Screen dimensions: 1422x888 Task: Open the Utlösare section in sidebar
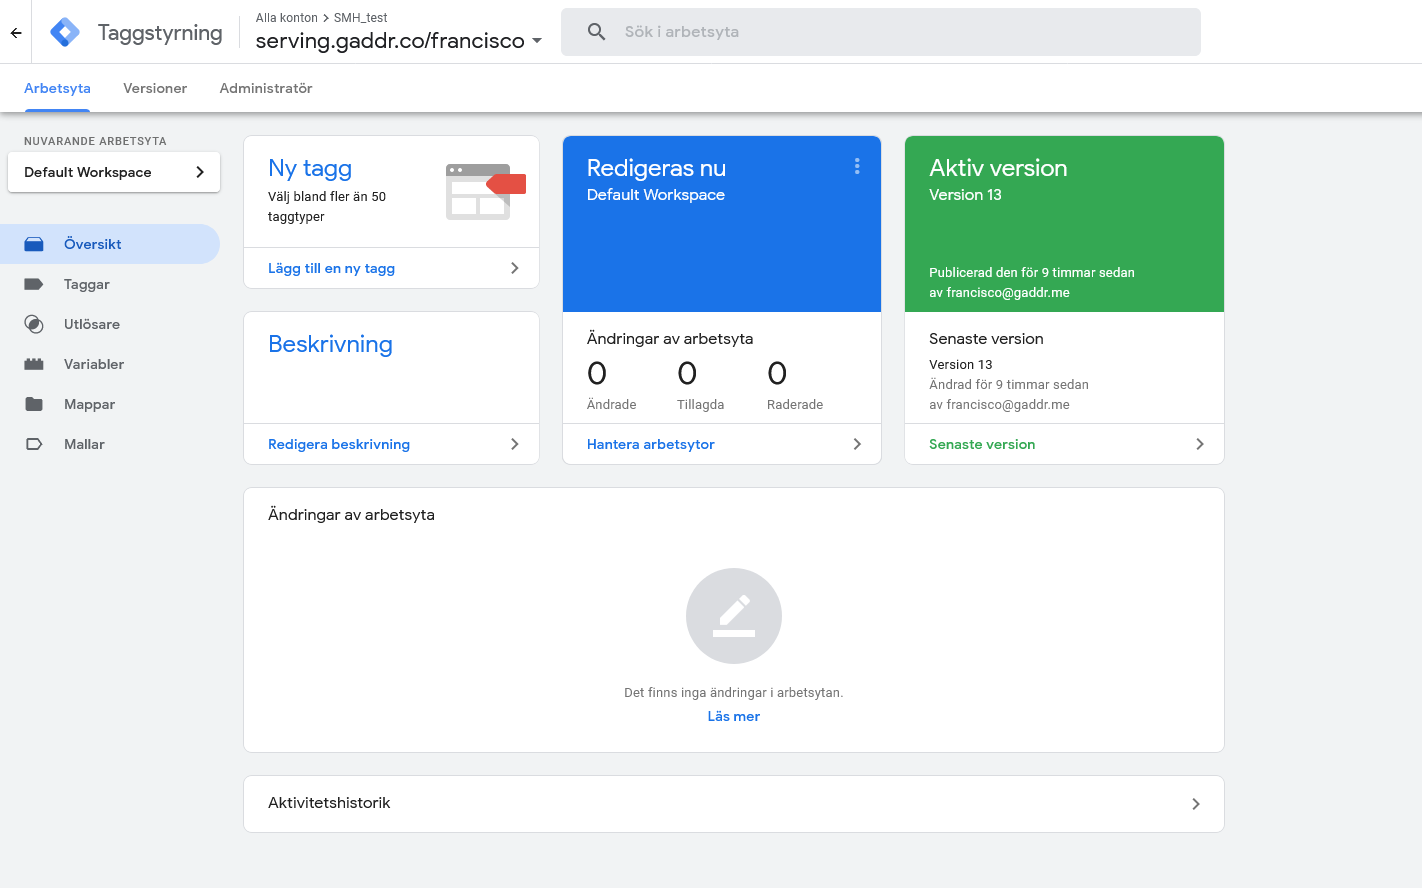tap(90, 324)
